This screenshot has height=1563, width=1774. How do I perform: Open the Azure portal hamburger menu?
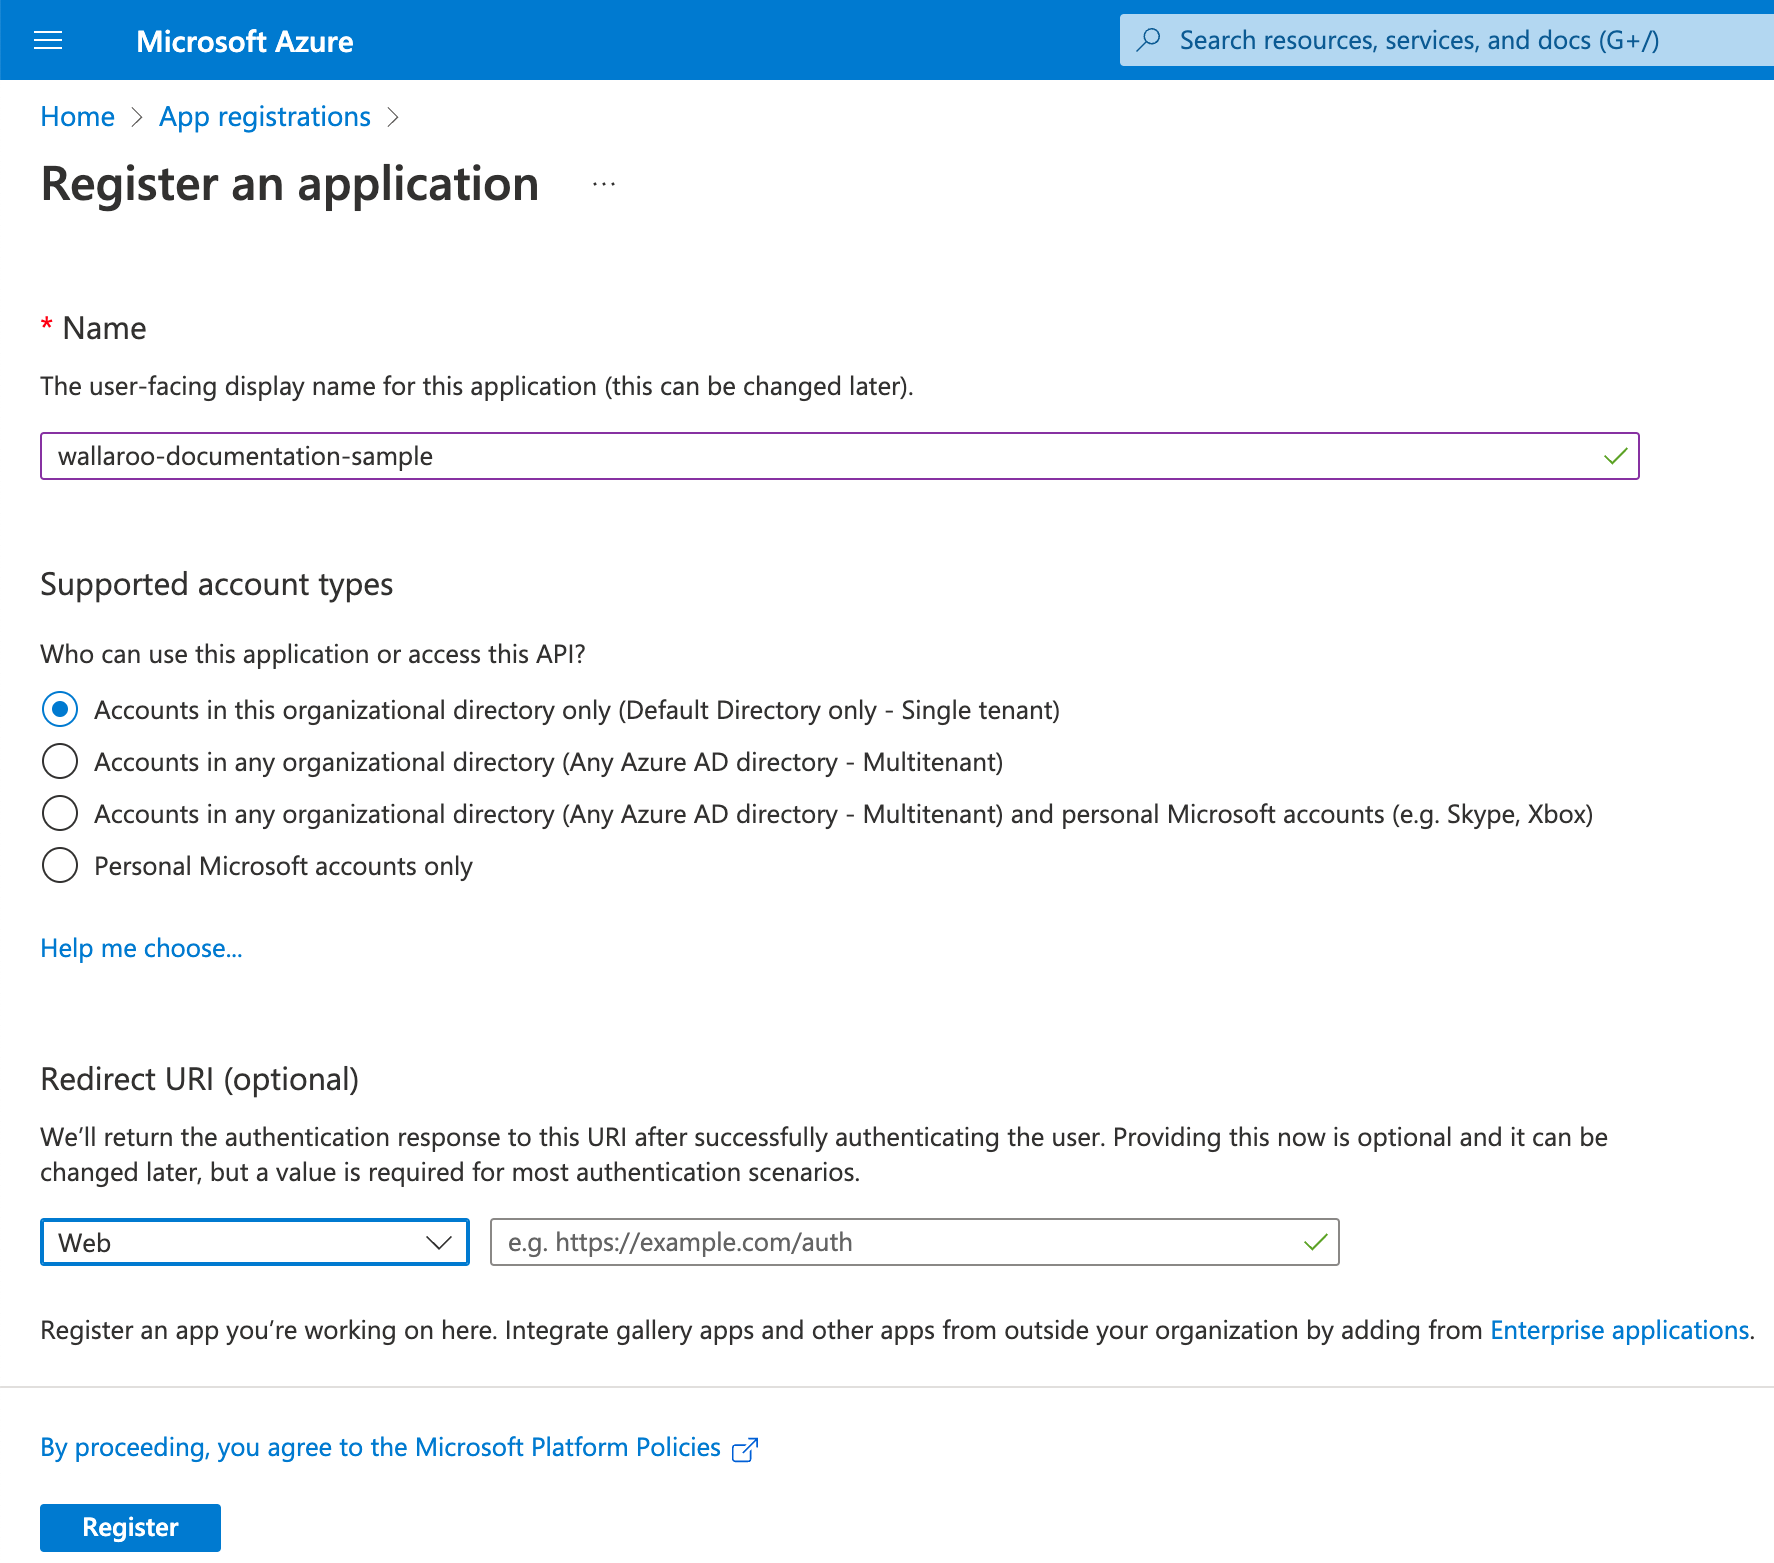[x=47, y=40]
